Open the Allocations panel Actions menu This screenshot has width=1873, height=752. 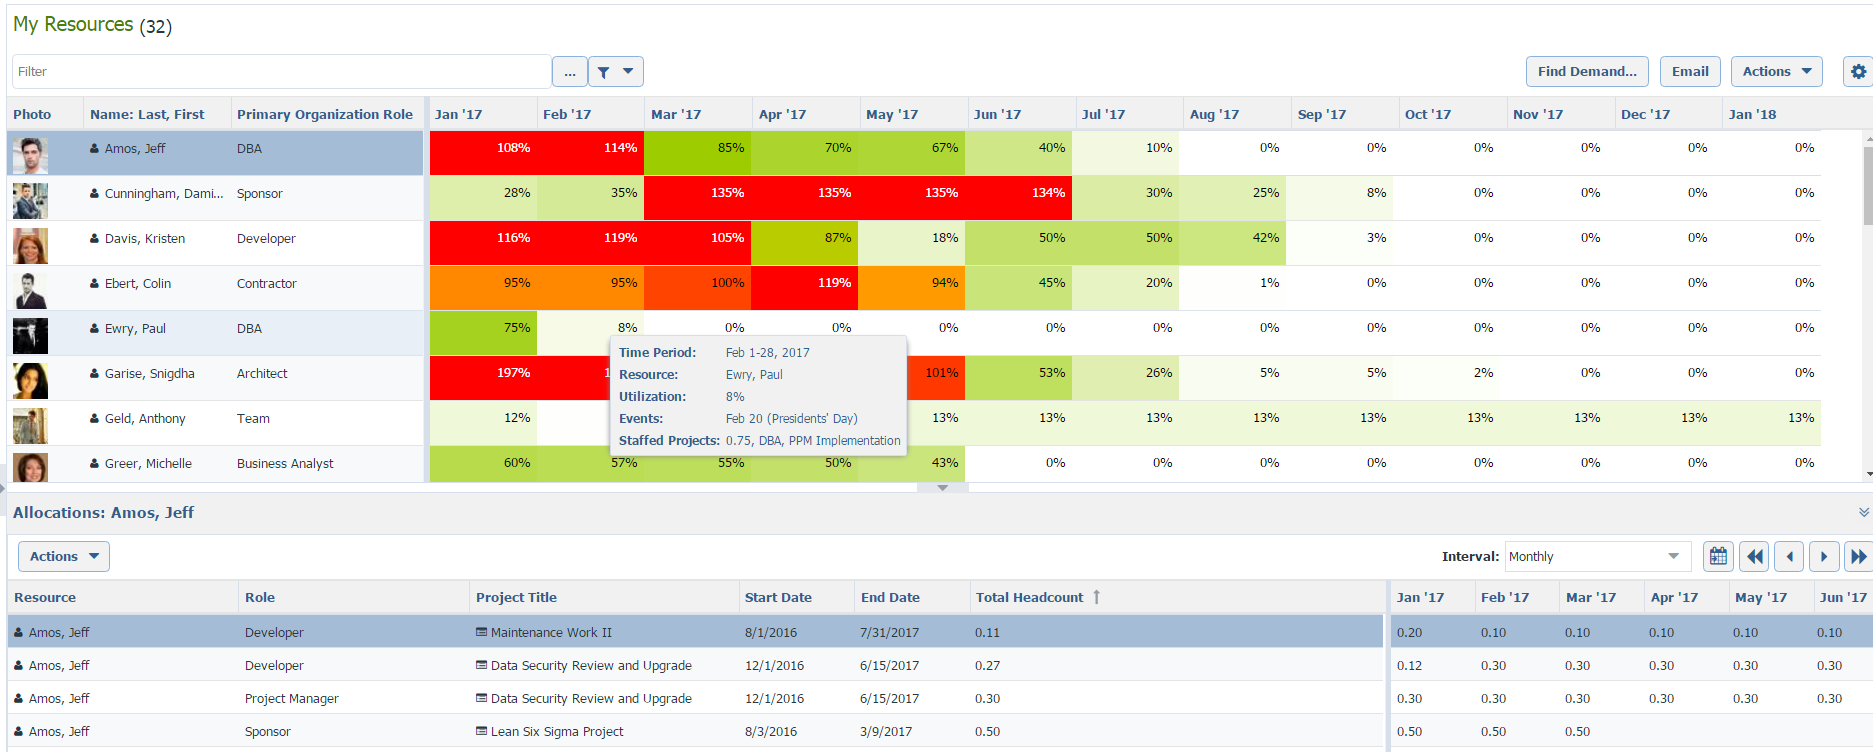[64, 557]
